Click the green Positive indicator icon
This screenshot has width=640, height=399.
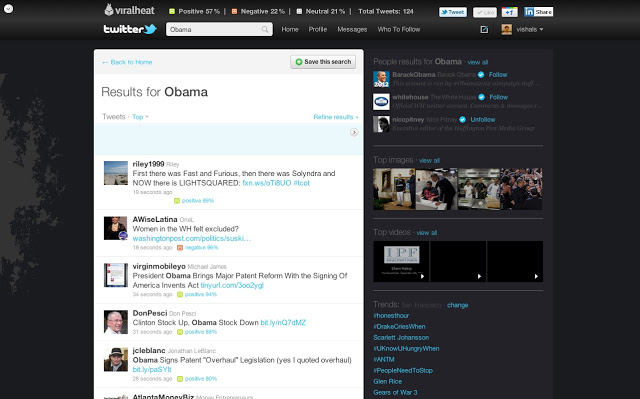pyautogui.click(x=172, y=11)
